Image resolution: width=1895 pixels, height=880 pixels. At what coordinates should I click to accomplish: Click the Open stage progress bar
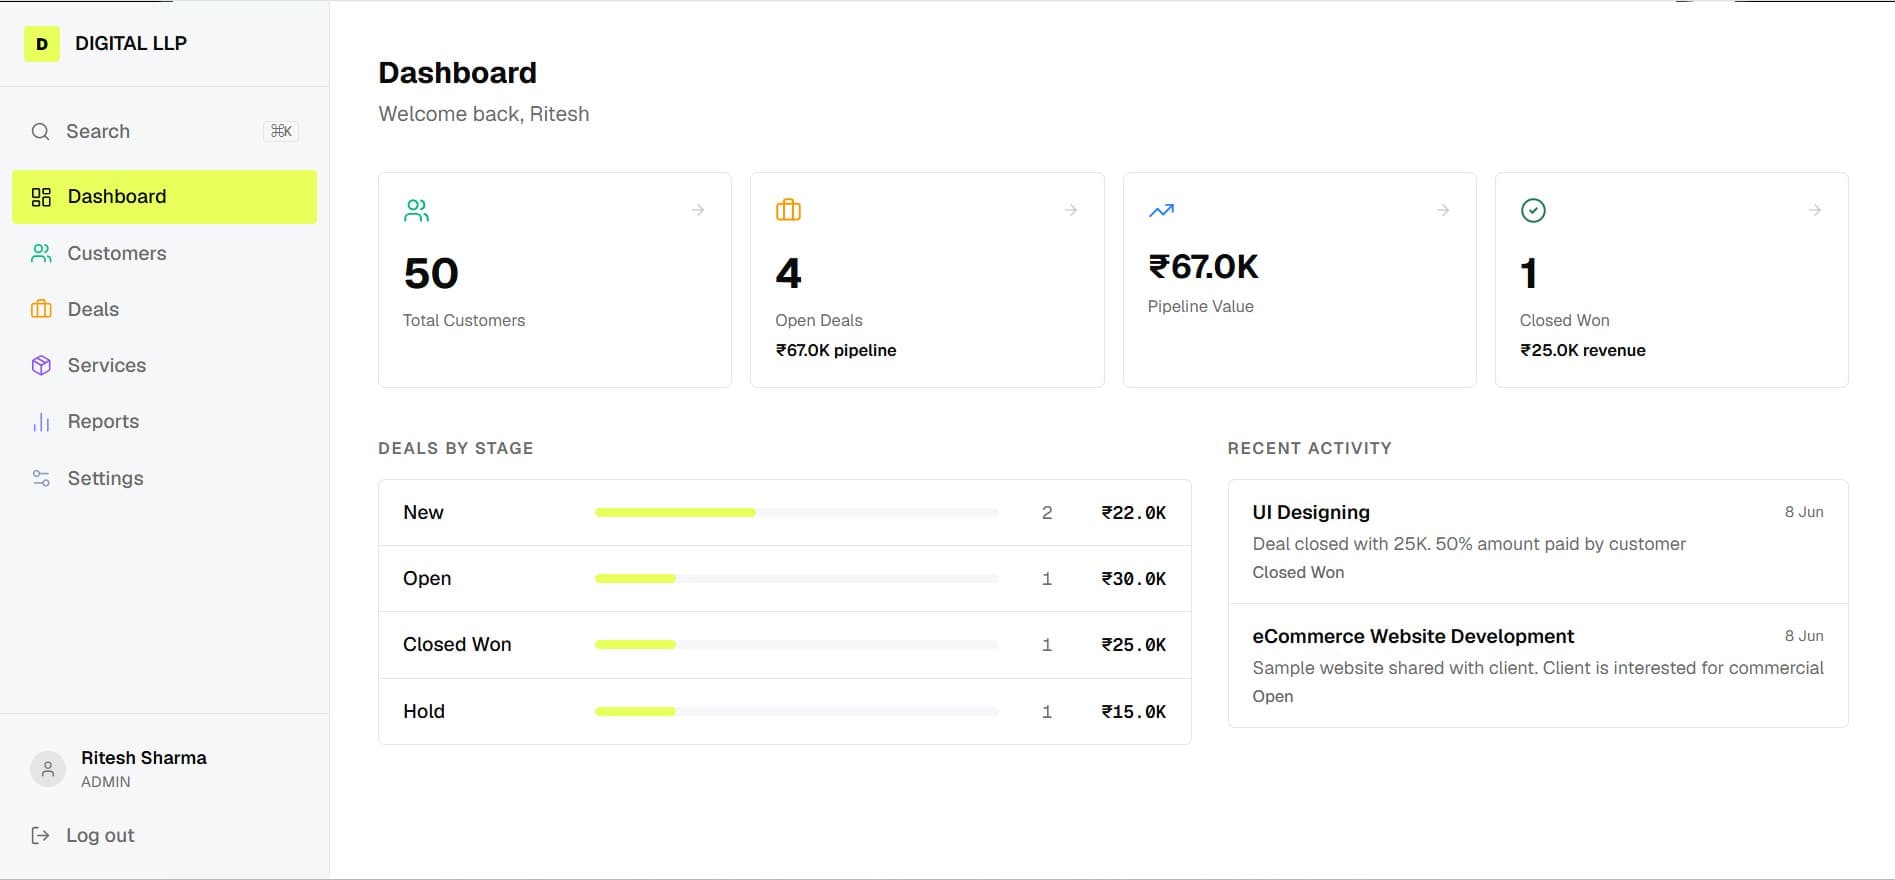[x=797, y=579]
